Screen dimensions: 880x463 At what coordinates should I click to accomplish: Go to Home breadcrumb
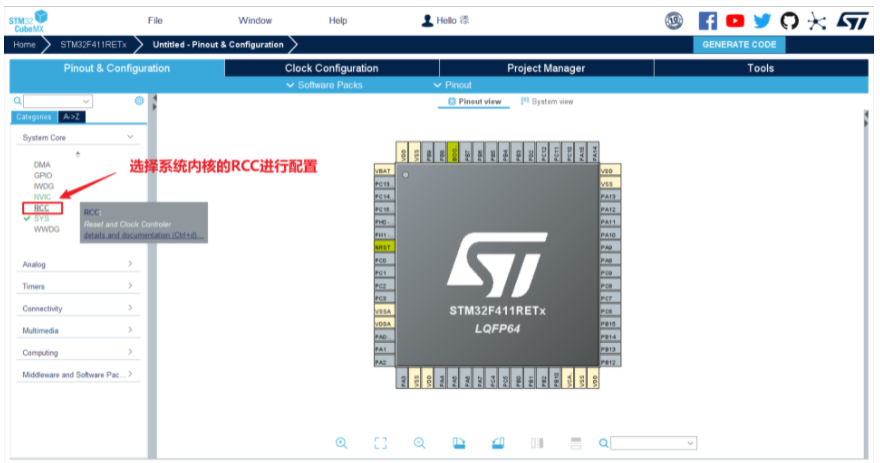pyautogui.click(x=24, y=44)
